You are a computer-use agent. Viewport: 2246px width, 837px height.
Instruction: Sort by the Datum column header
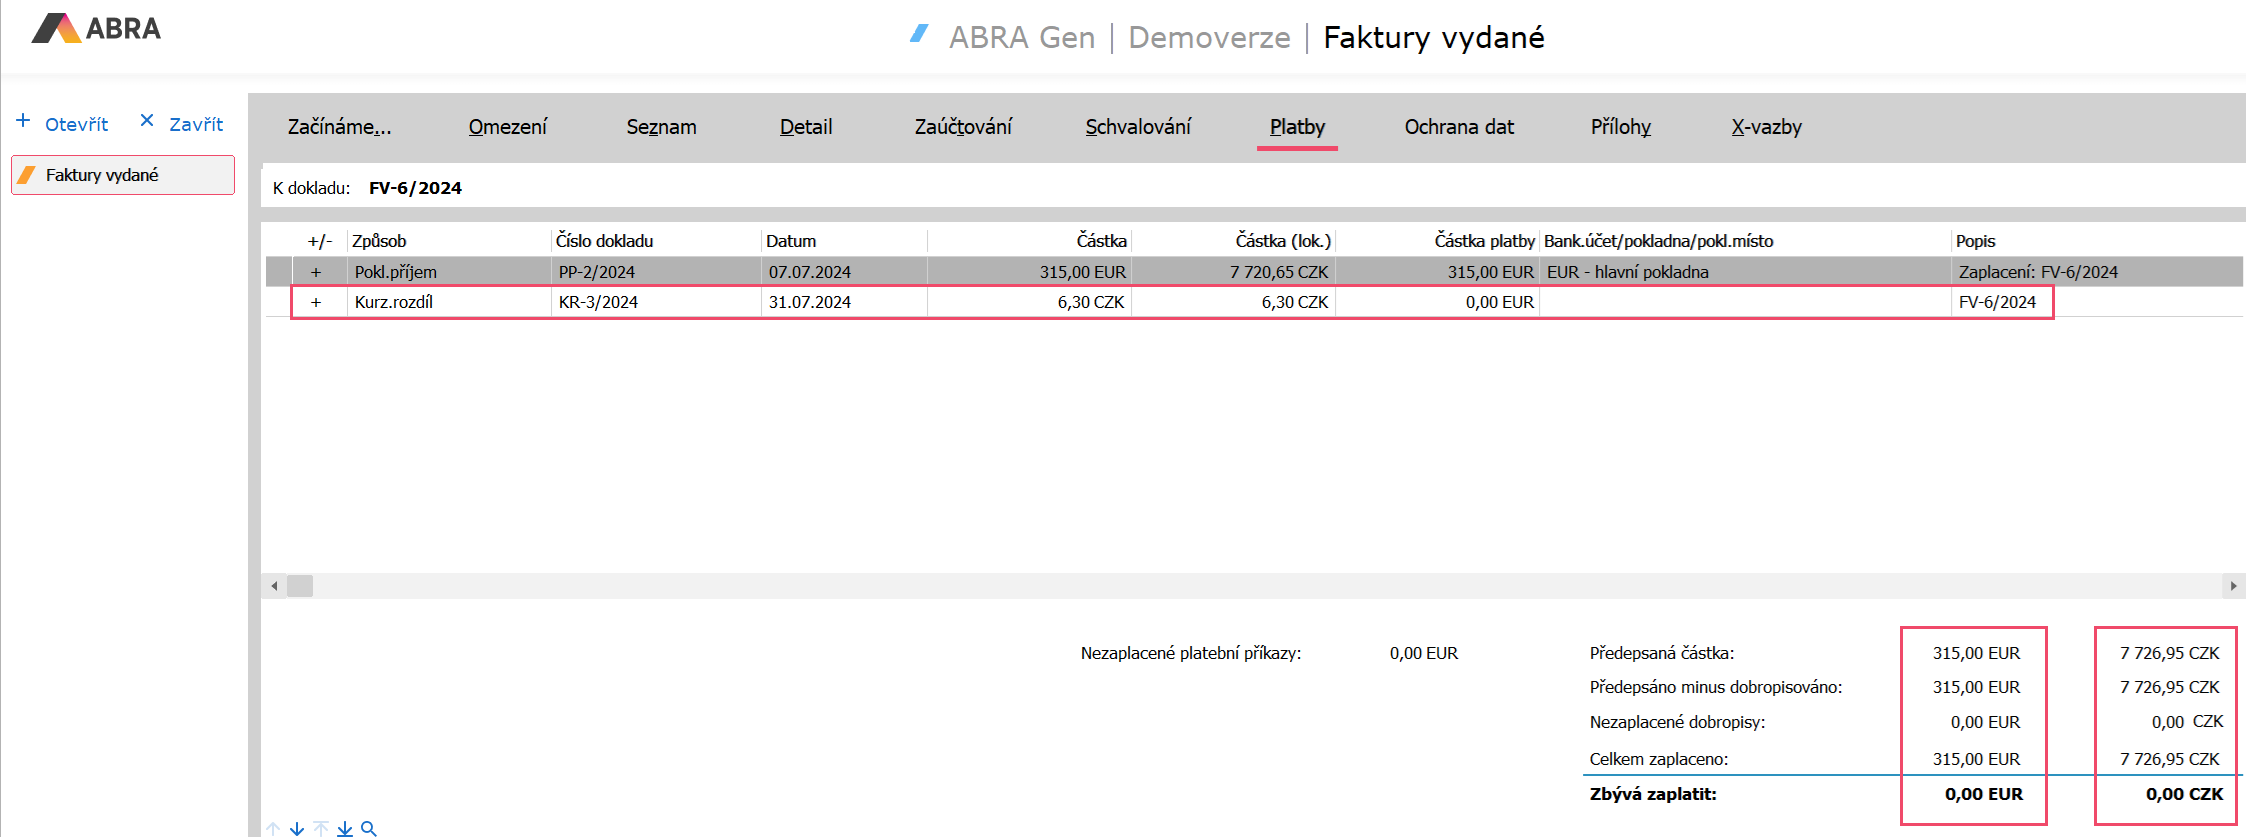click(791, 241)
